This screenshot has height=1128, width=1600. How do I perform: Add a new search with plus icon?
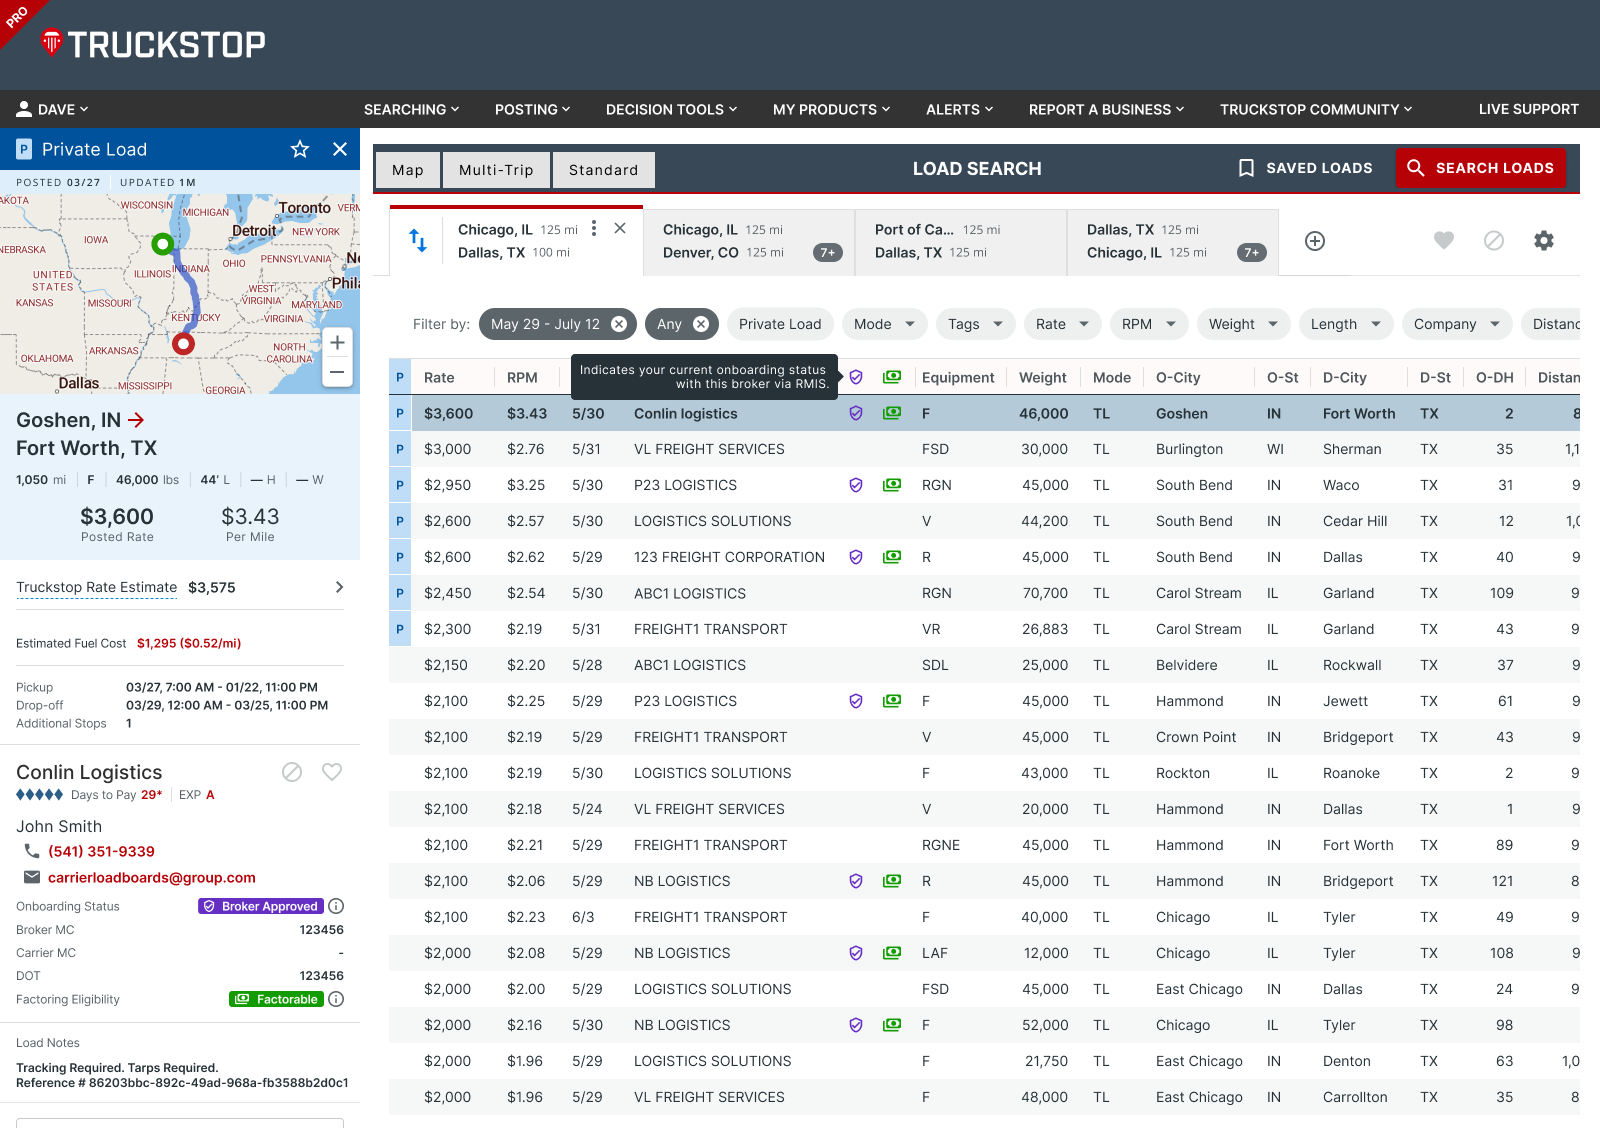1315,241
